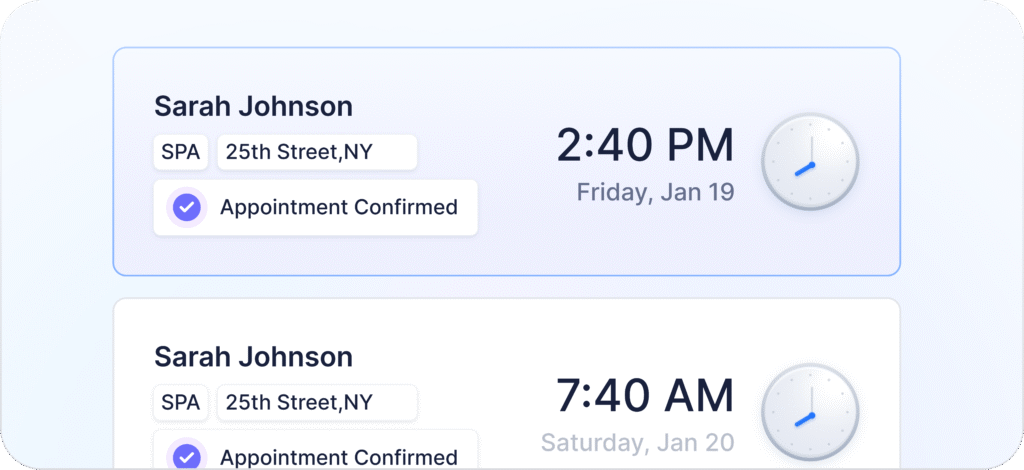Click the Sarah Johnson name in the bottom card

pos(253,356)
